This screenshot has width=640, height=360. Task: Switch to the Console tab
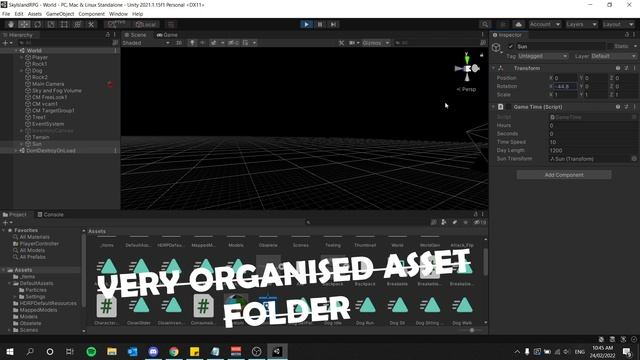[x=51, y=215]
